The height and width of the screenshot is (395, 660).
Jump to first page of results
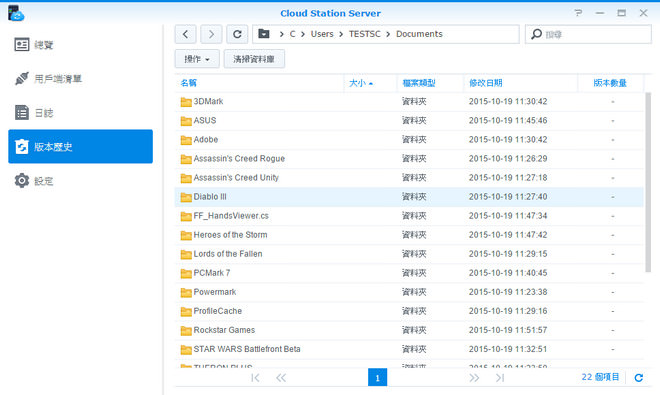[255, 378]
